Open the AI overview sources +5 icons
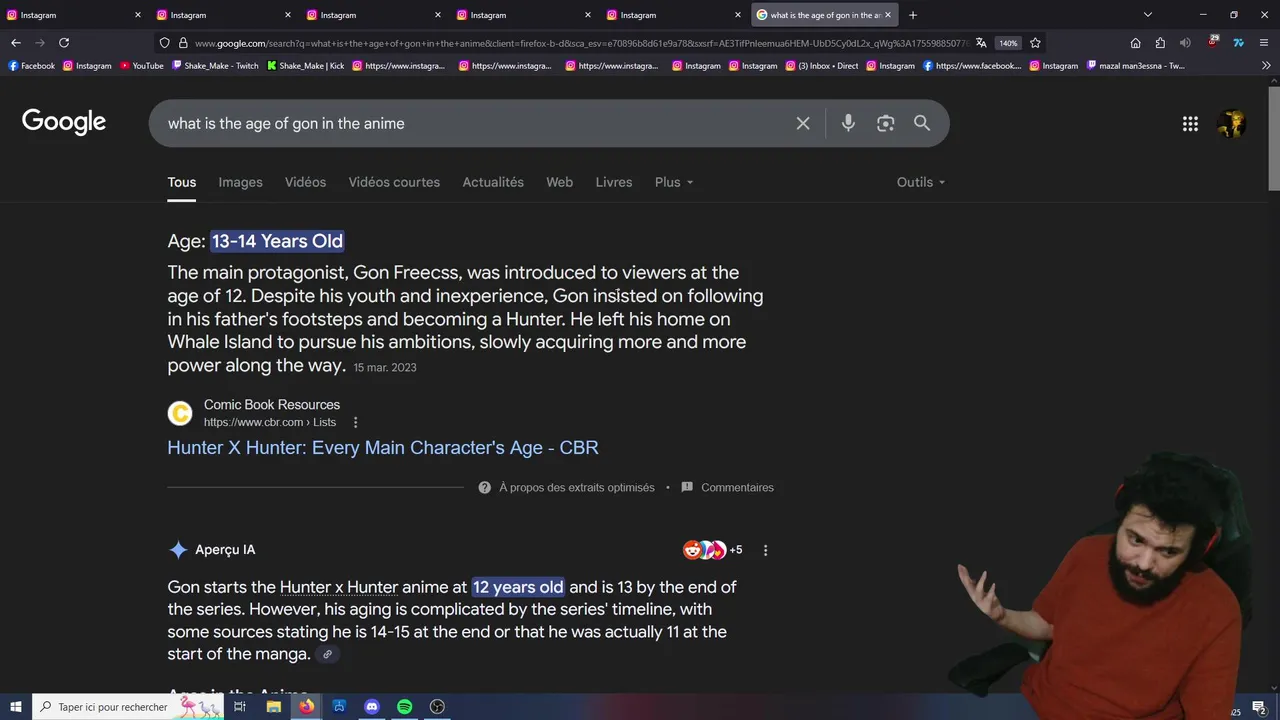The image size is (1280, 720). point(712,550)
